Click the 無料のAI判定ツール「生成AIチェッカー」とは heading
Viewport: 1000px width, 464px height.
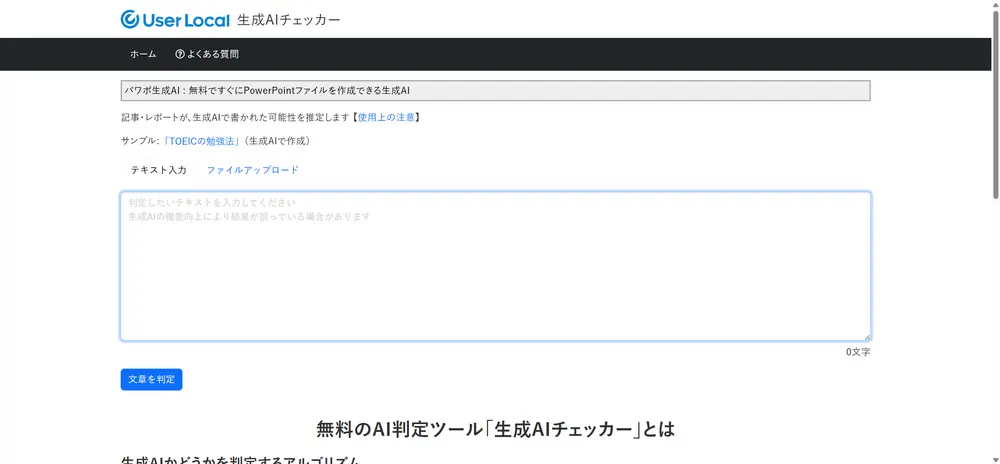click(496, 428)
